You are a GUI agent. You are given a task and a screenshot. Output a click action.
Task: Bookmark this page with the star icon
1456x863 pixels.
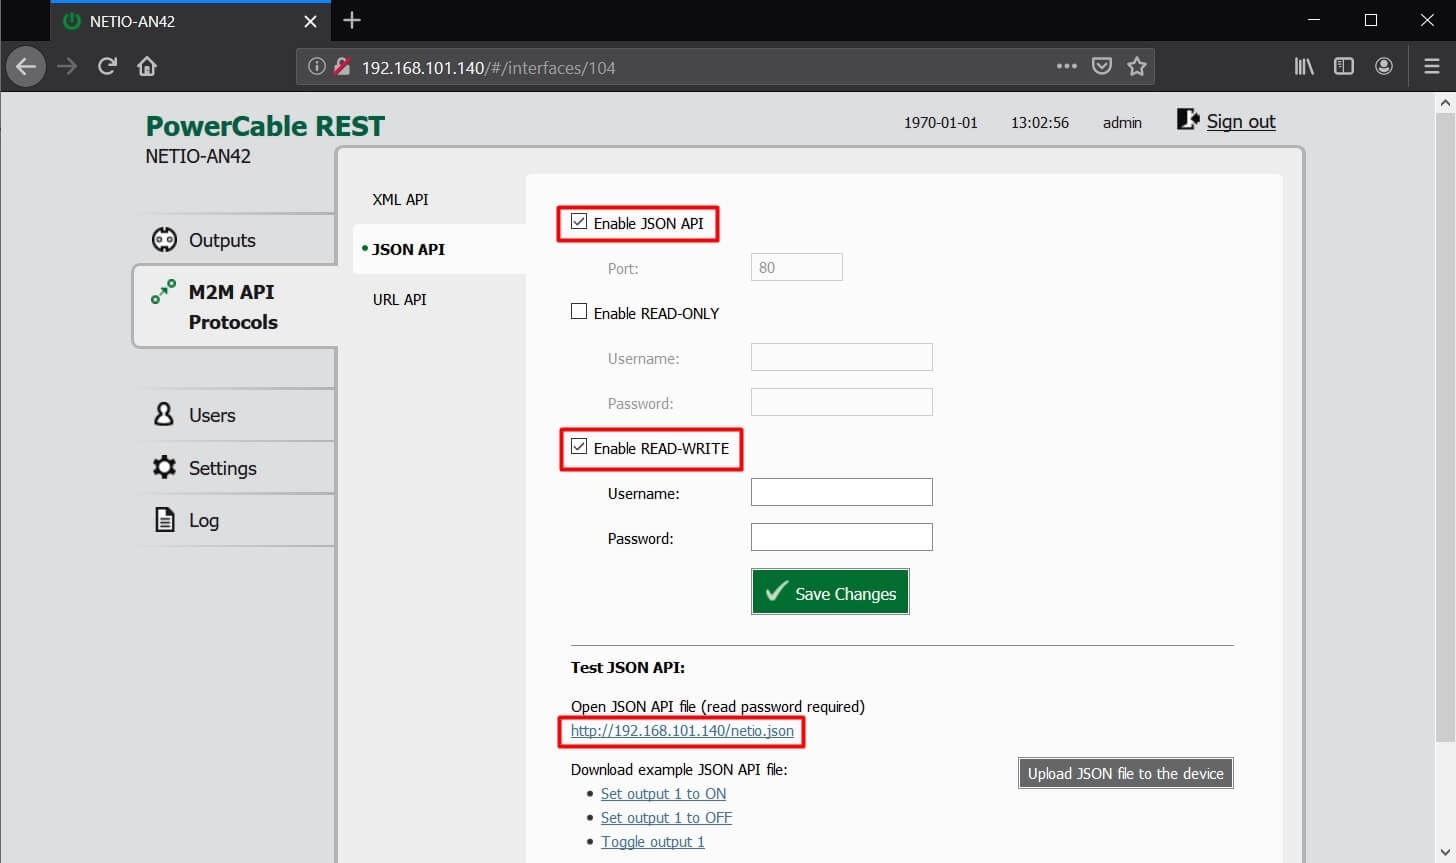click(x=1137, y=67)
